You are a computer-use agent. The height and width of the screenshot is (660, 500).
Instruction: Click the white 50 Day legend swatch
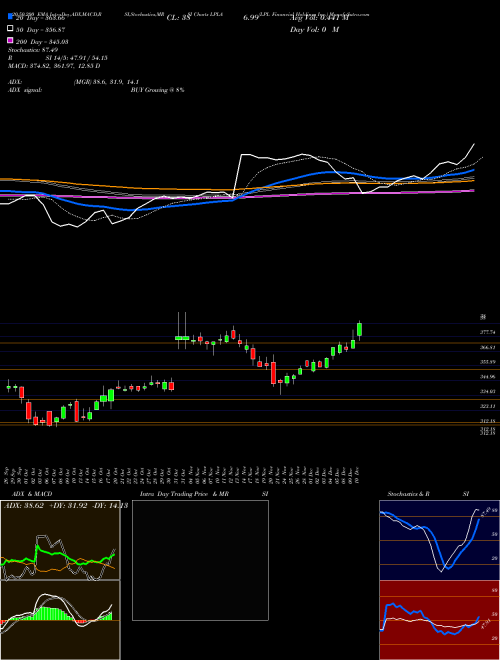point(10,29)
